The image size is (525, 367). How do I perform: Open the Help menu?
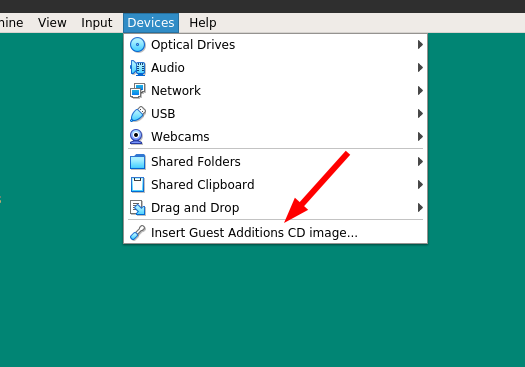[x=203, y=23]
